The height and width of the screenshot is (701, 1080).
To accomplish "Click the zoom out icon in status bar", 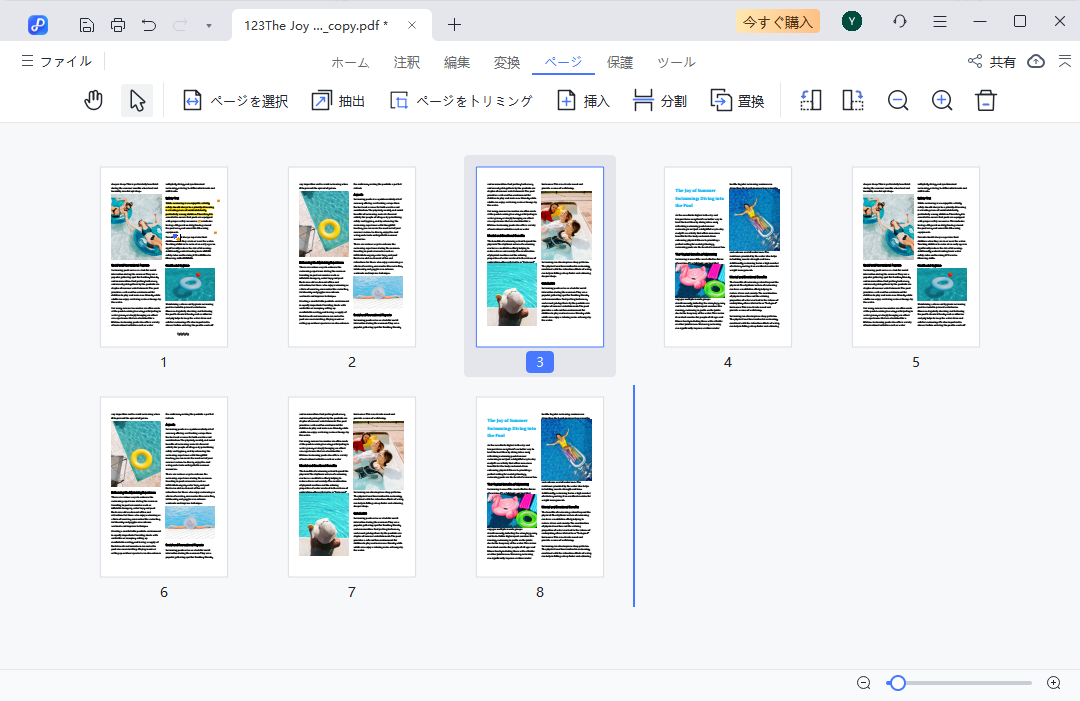I will pyautogui.click(x=864, y=683).
